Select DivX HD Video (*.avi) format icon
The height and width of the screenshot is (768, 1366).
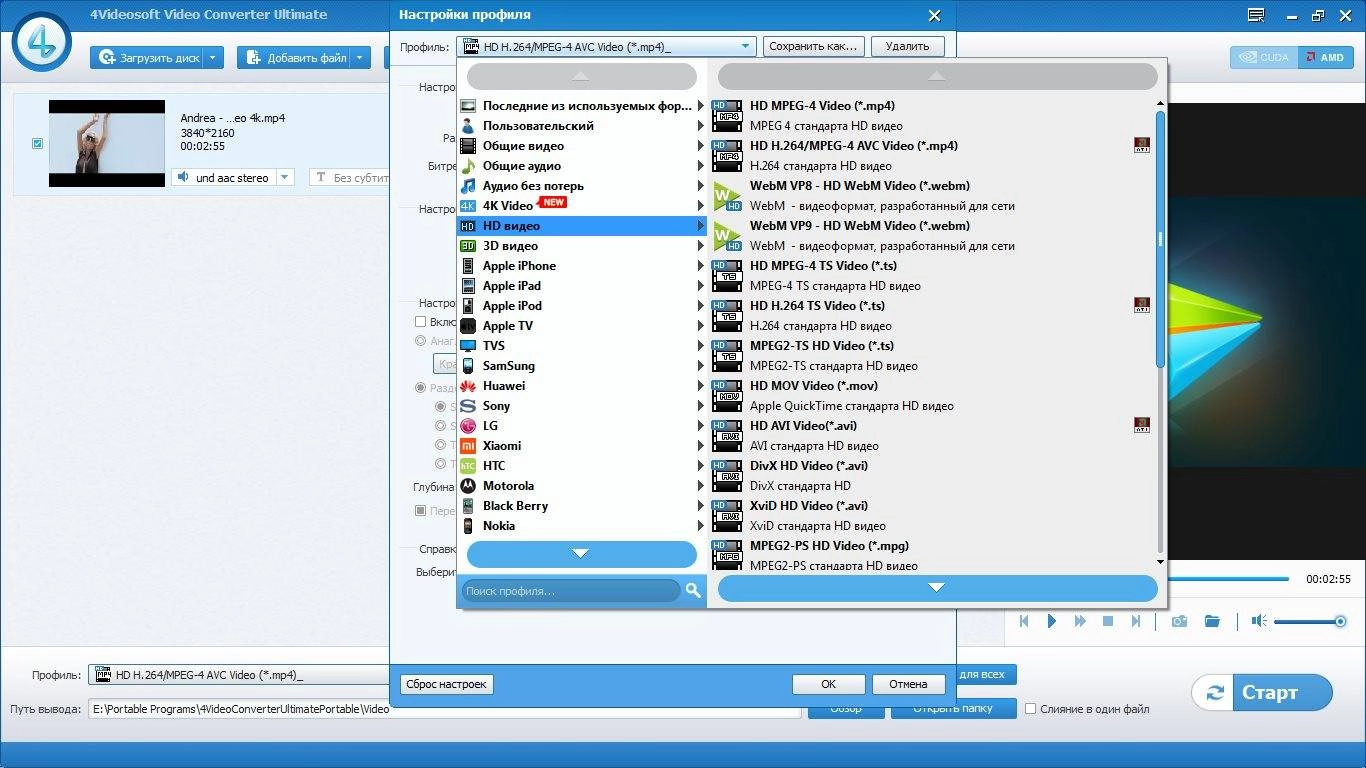[727, 476]
